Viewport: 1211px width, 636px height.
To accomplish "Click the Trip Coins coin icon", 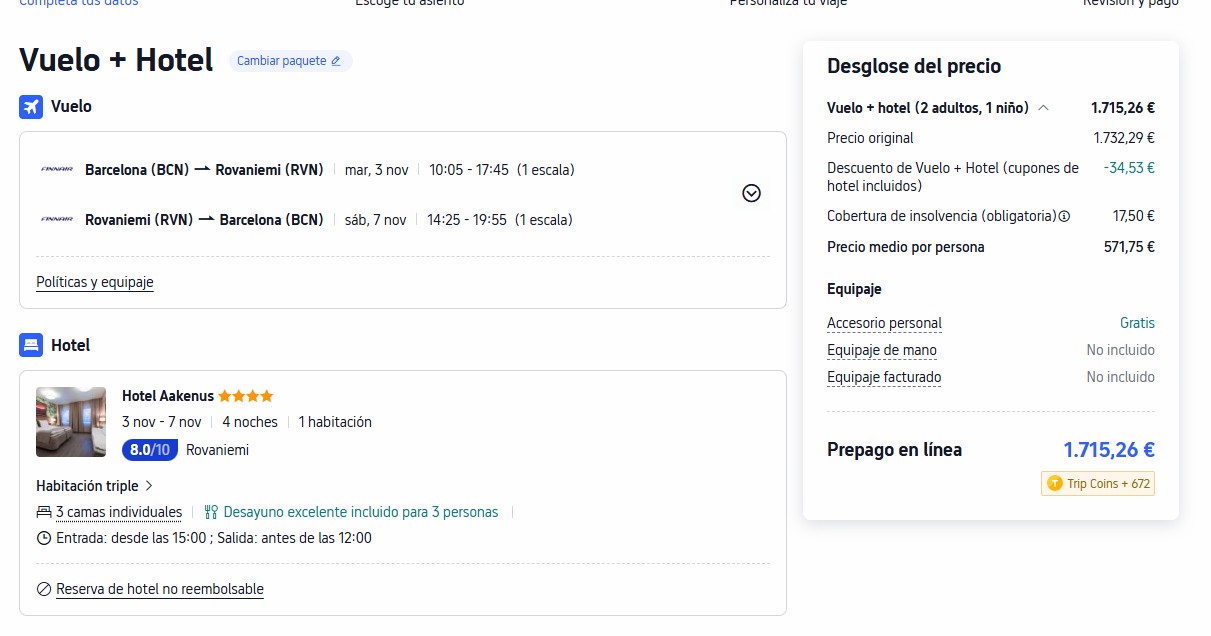I will click(1054, 484).
